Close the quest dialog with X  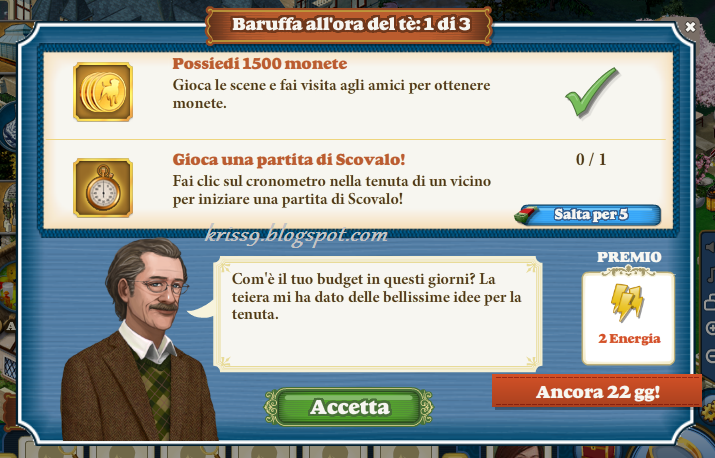pos(690,27)
